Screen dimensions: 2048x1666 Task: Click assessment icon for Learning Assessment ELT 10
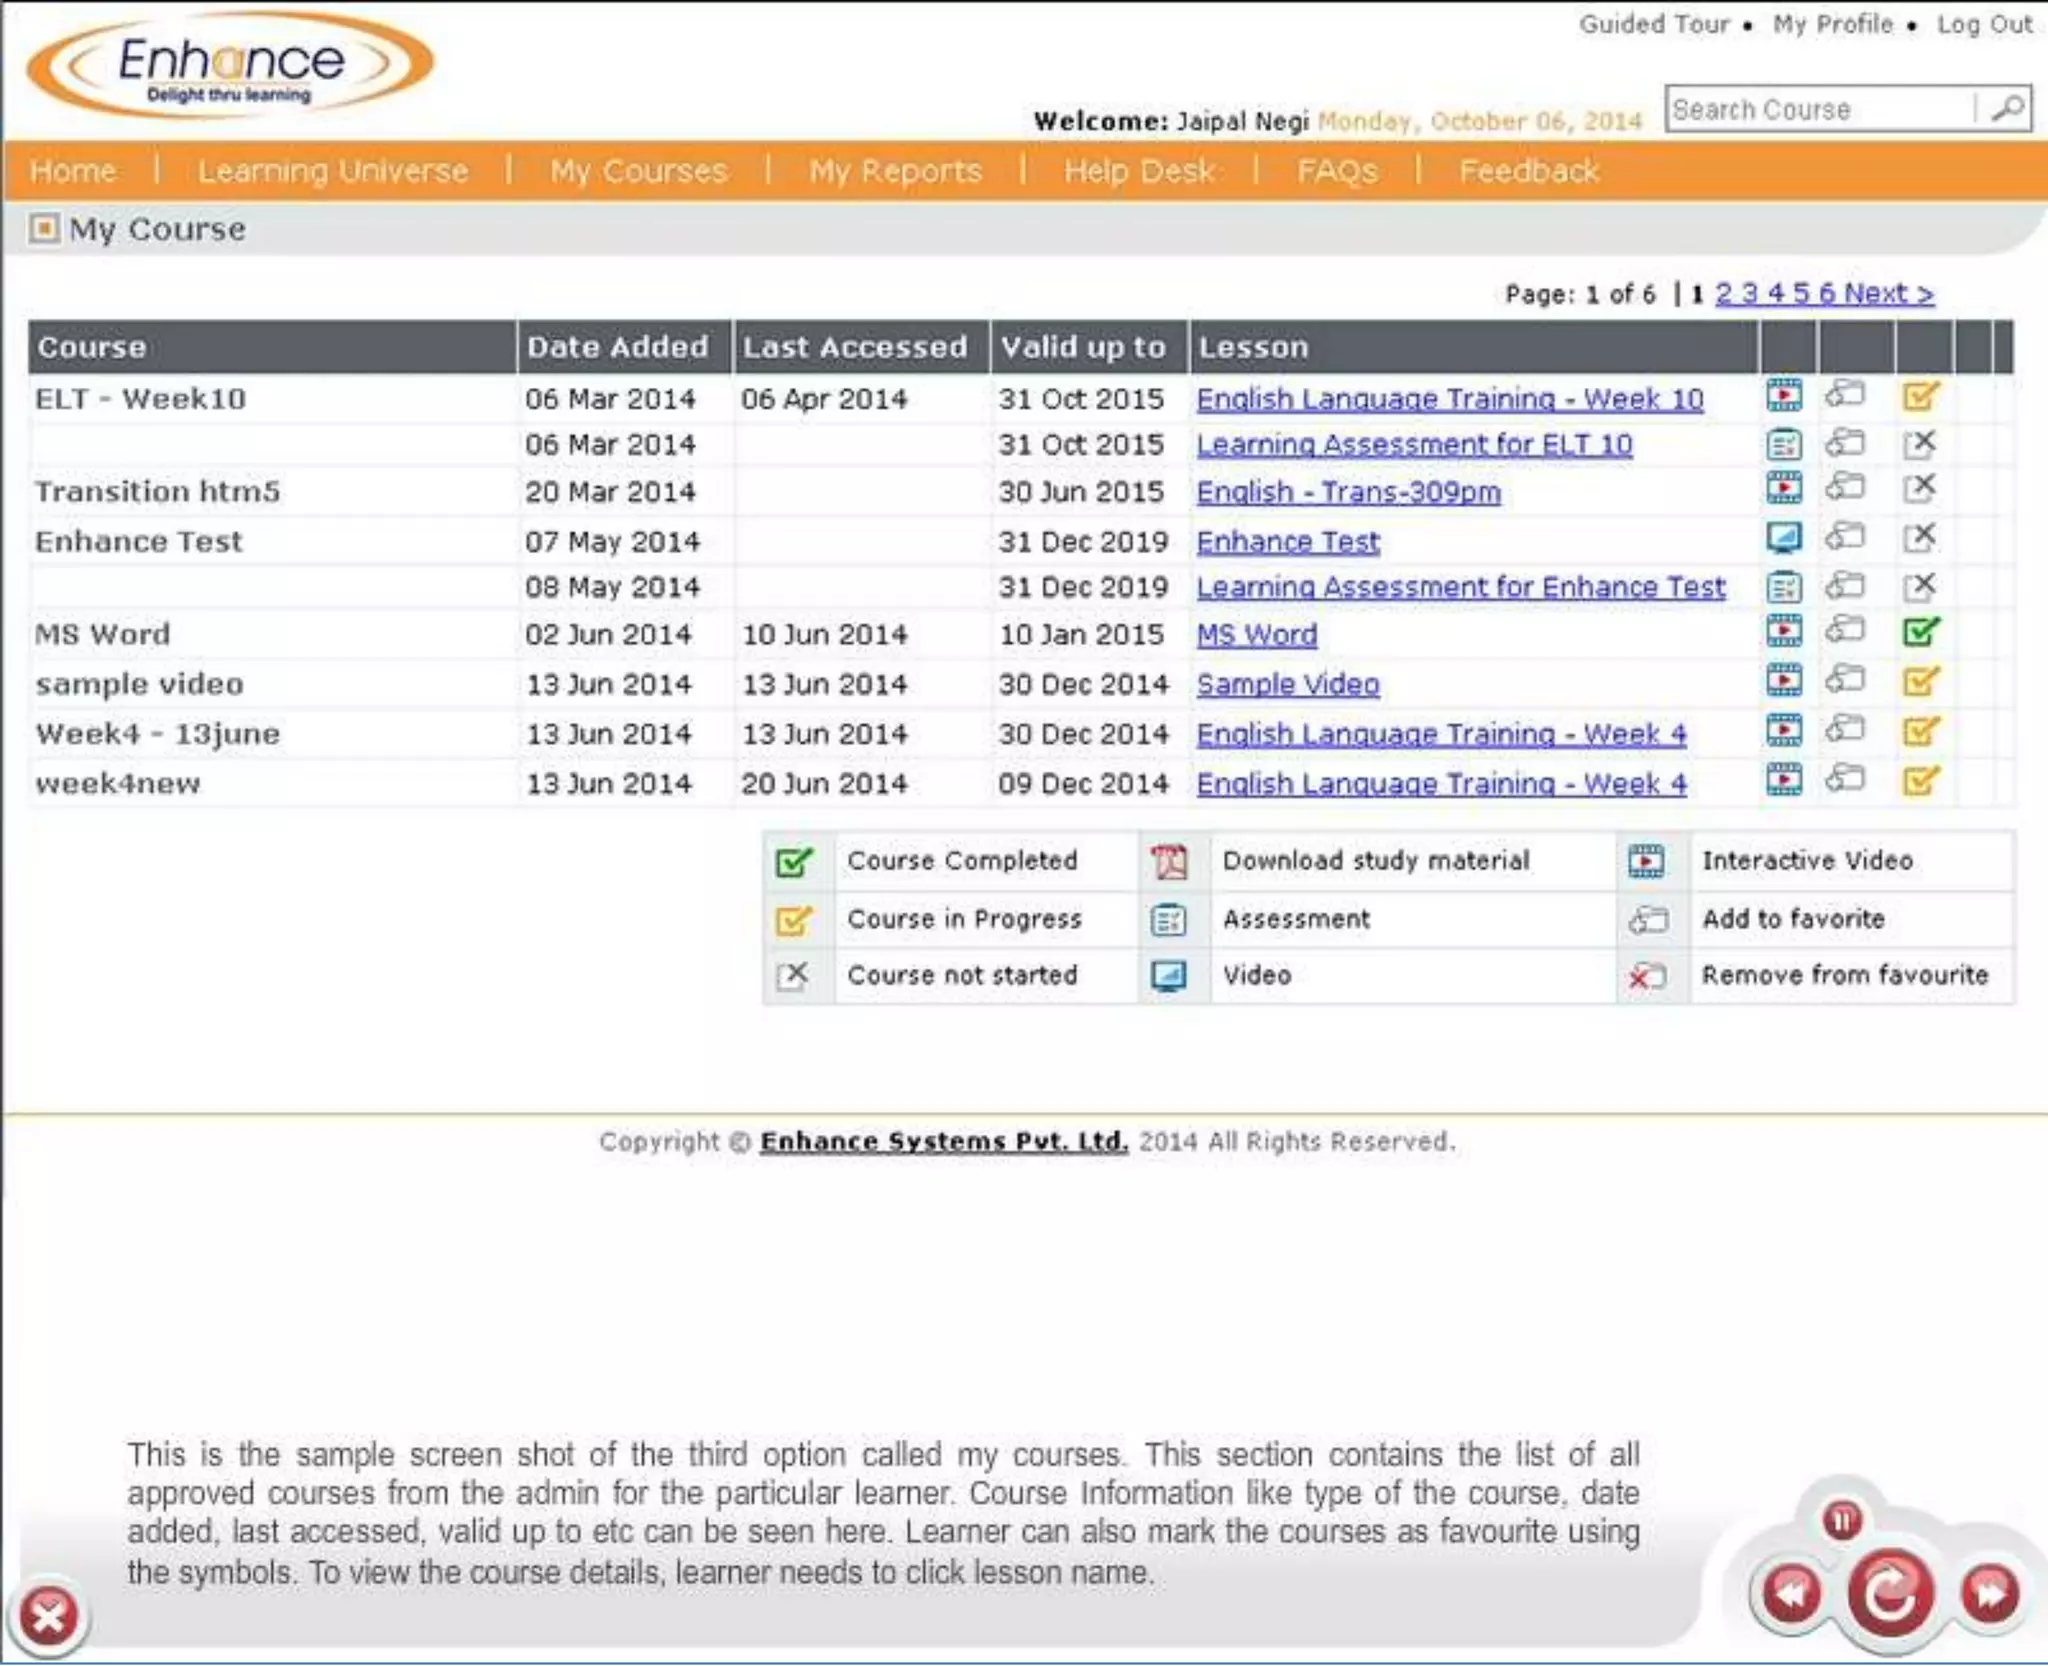1784,444
